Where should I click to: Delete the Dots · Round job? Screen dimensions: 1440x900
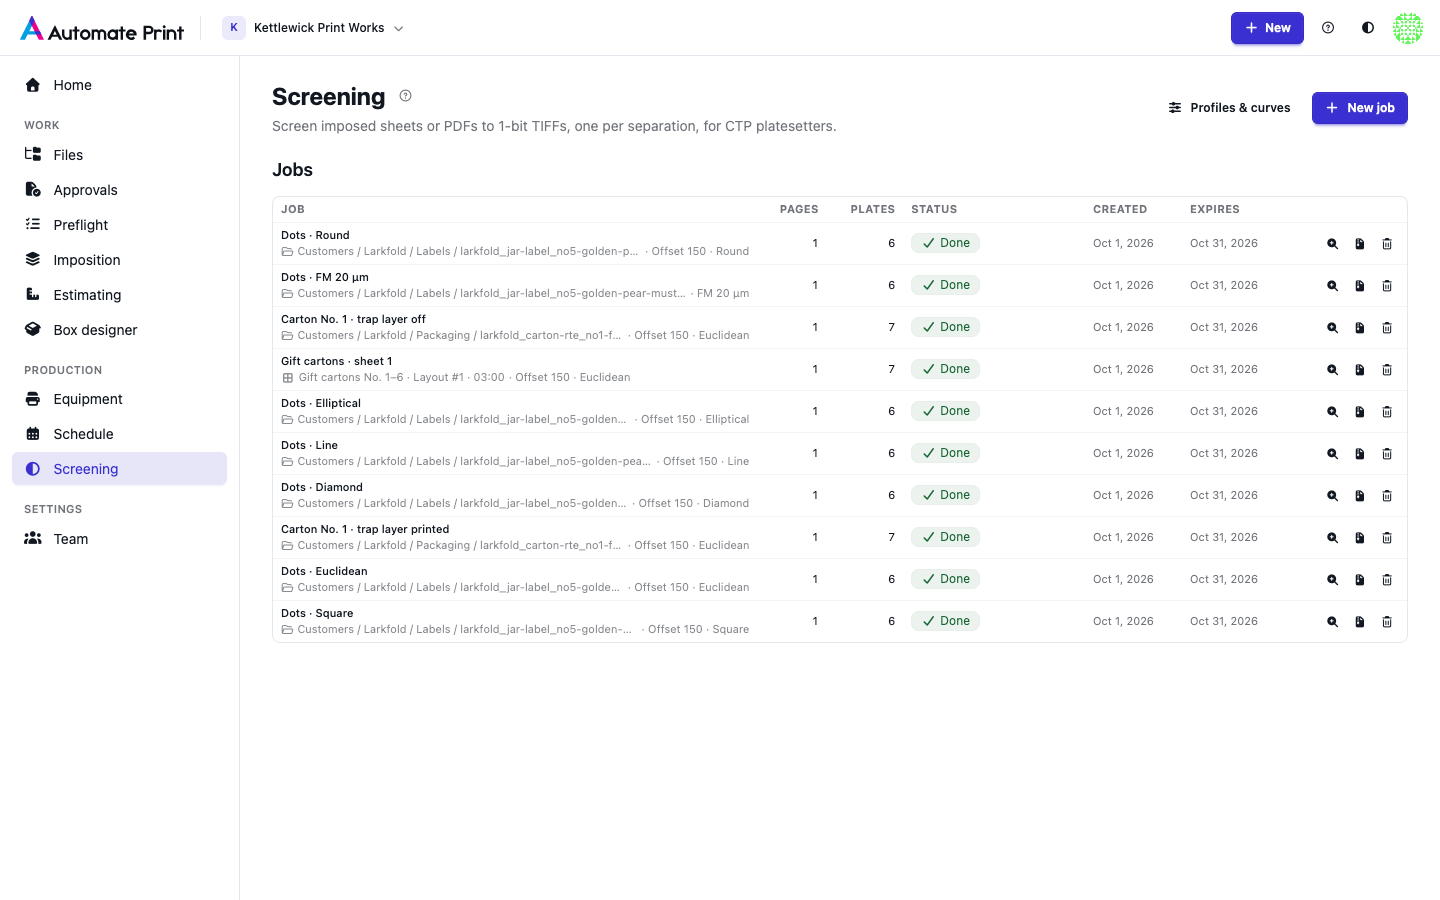[1387, 244]
